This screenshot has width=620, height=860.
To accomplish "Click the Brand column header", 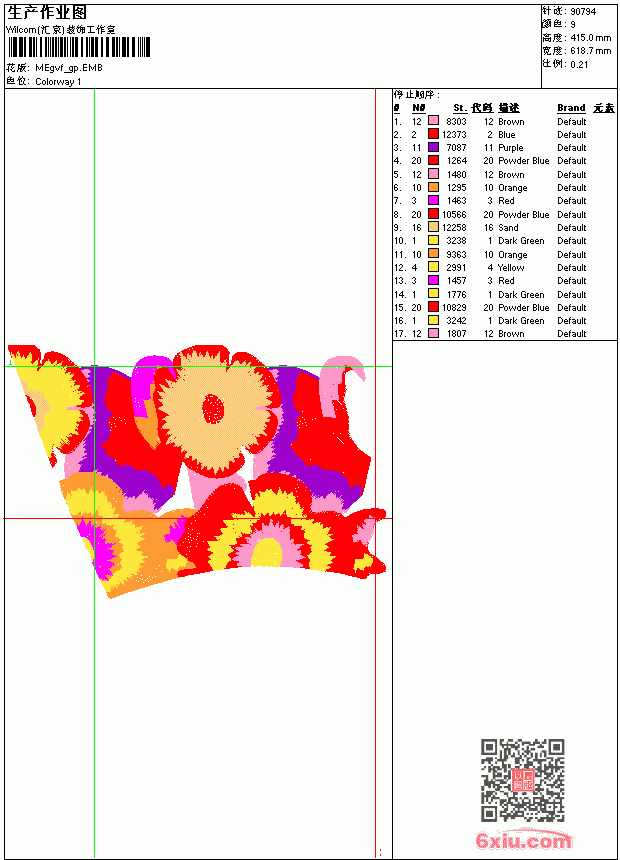I will pos(571,108).
